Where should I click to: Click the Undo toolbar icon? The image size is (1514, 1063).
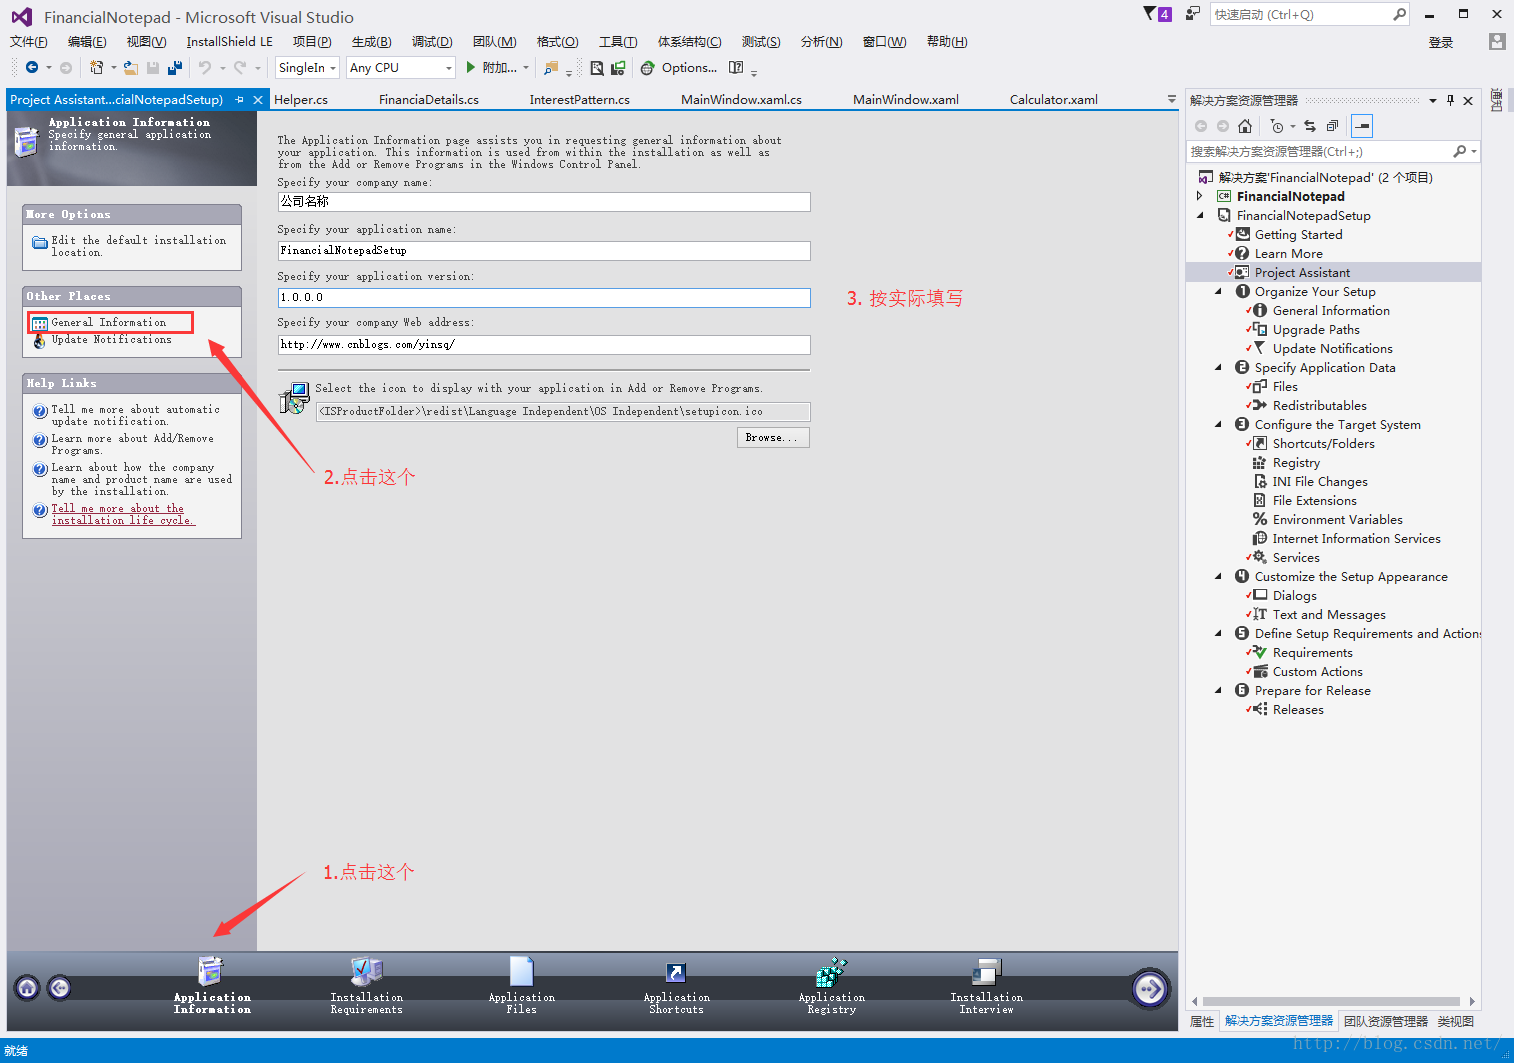(205, 67)
